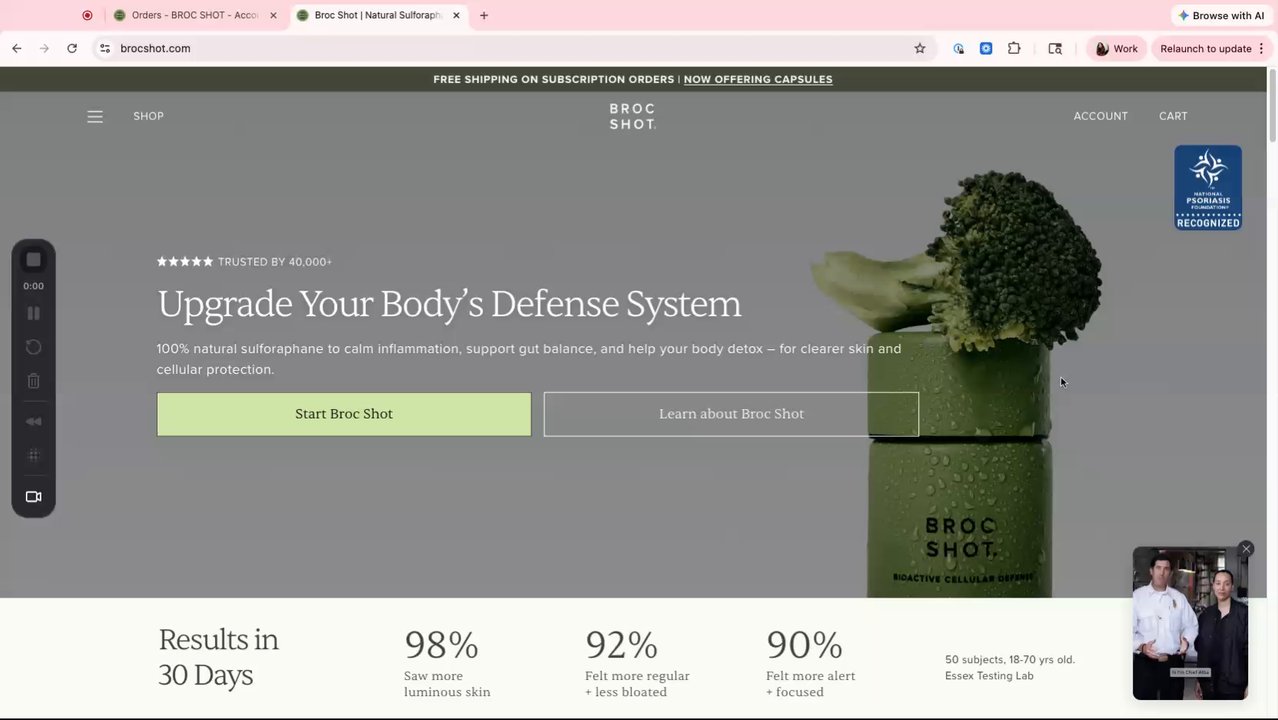Restart the recording
1278x720 pixels.
click(33, 347)
